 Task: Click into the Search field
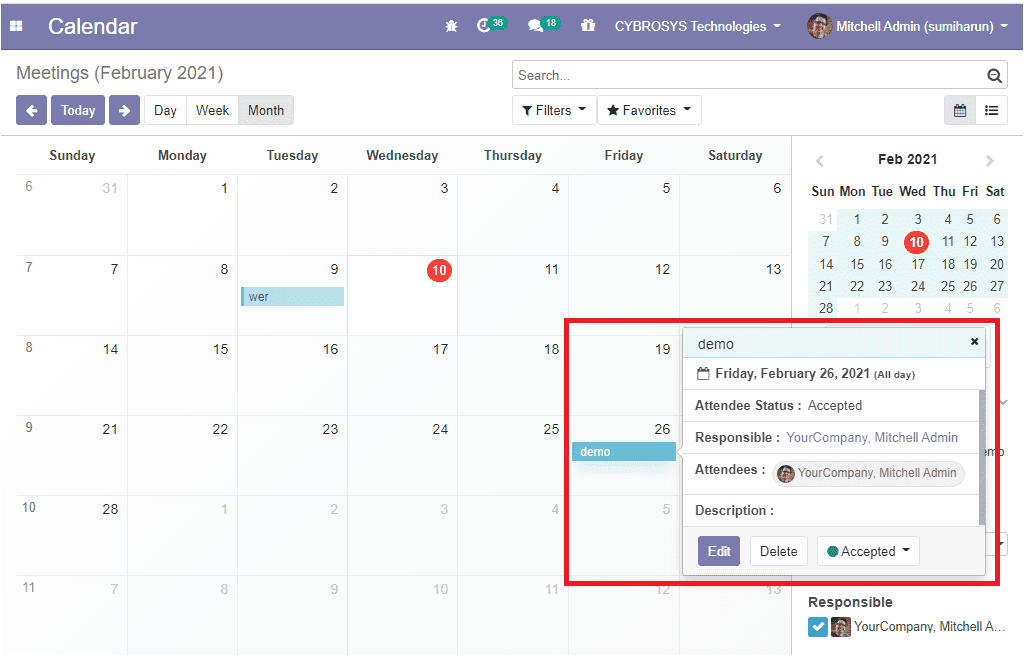coord(751,76)
